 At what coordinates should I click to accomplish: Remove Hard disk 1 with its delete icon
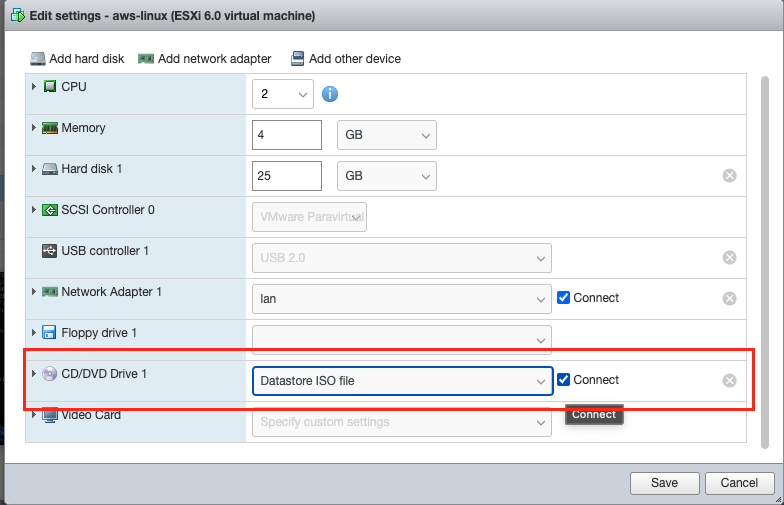click(x=729, y=176)
